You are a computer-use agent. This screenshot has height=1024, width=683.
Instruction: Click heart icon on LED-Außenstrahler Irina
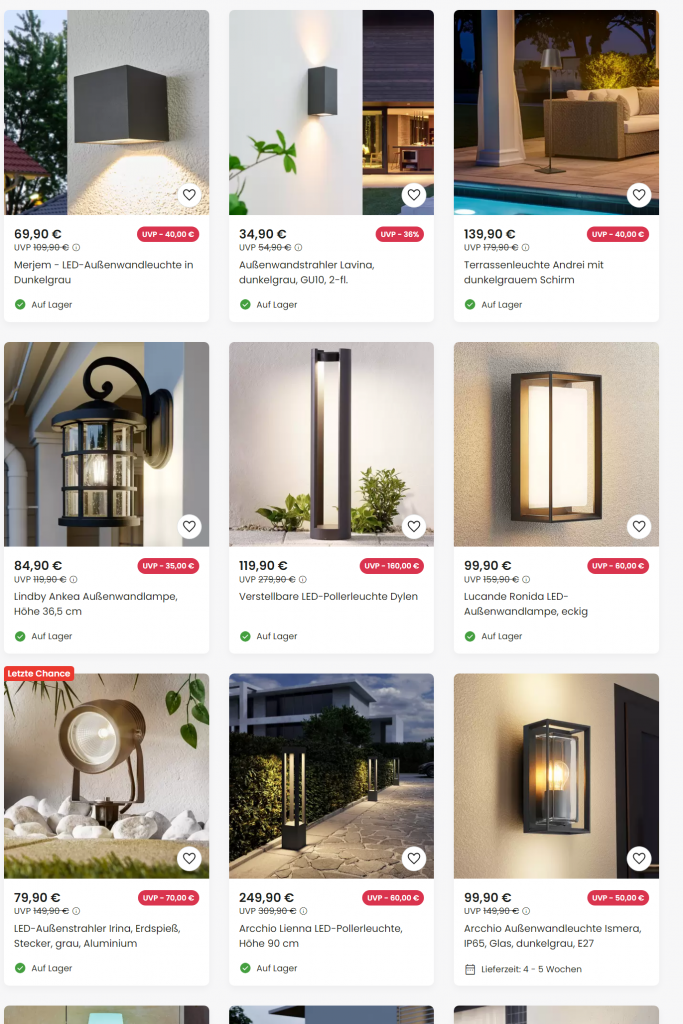[x=189, y=858]
